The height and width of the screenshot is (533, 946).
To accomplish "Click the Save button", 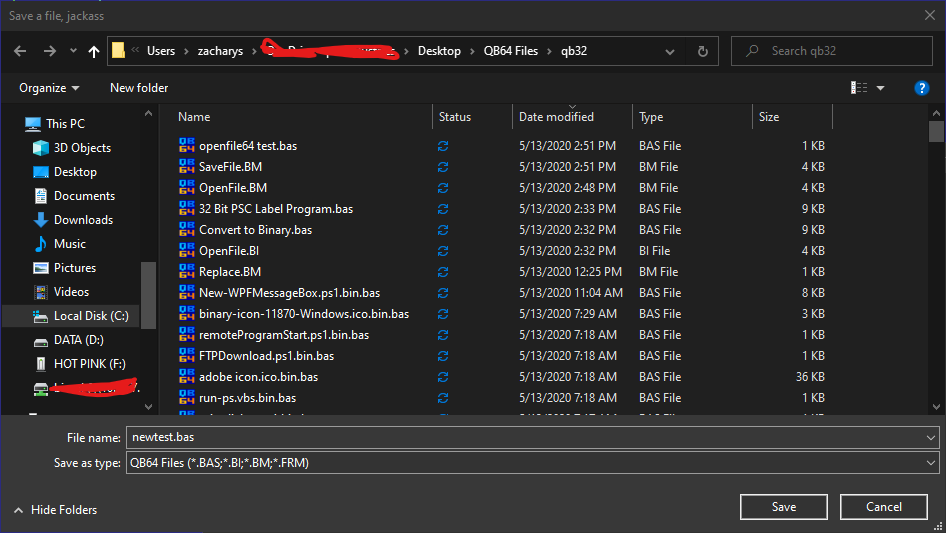I will [783, 507].
